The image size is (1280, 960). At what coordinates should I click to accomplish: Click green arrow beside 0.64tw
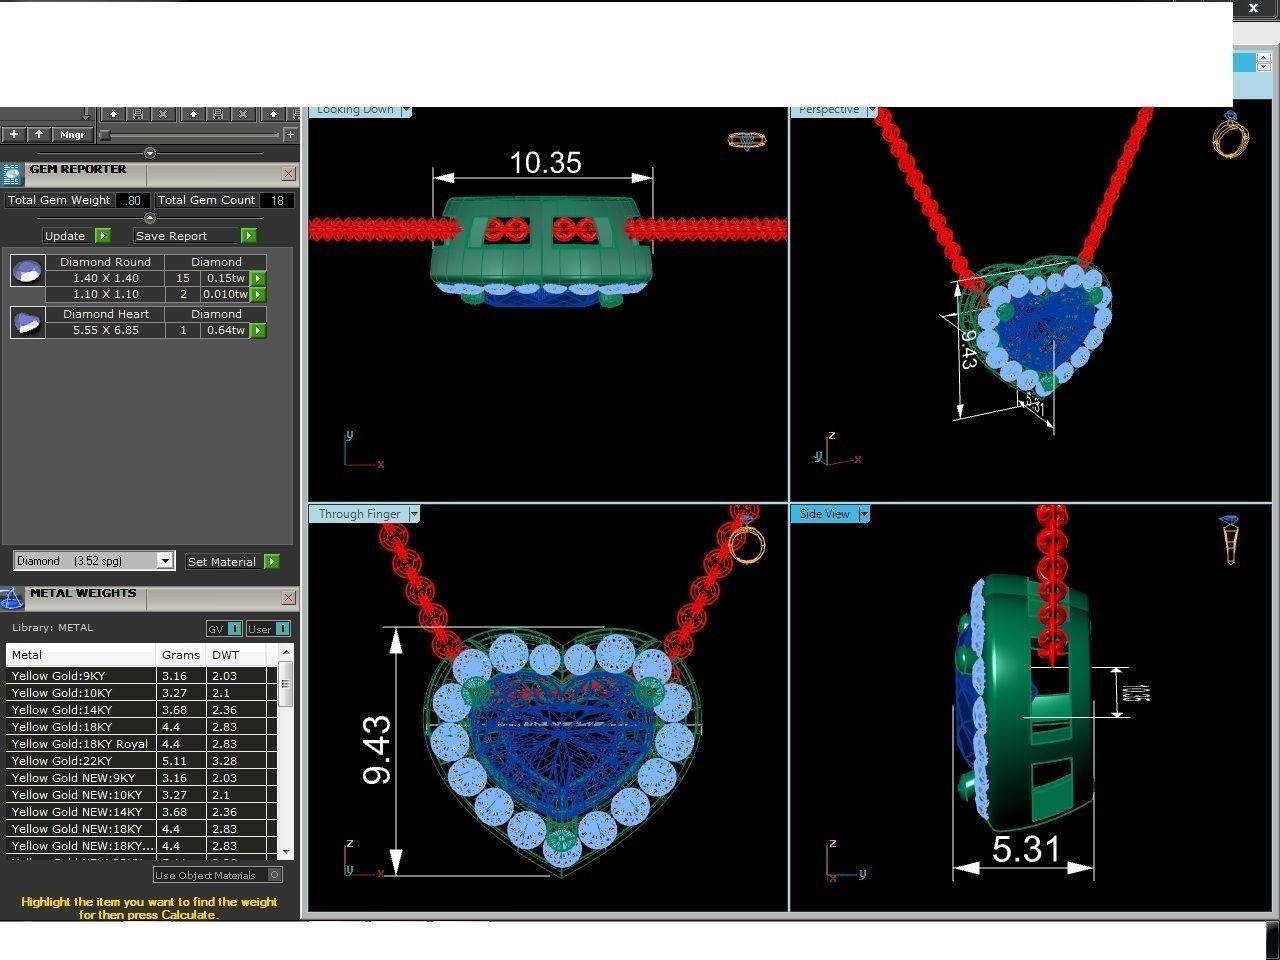pyautogui.click(x=258, y=330)
